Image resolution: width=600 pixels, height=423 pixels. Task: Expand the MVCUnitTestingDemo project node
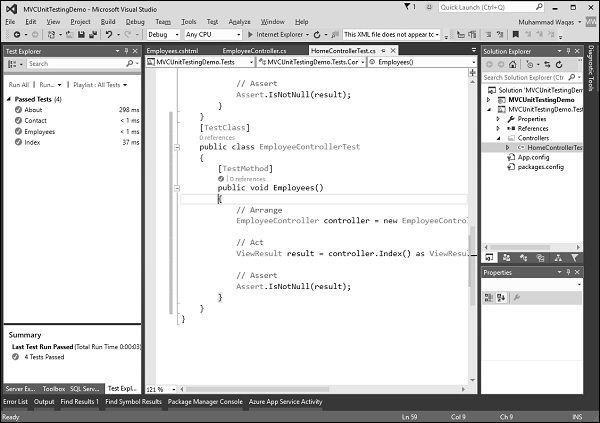[x=489, y=100]
